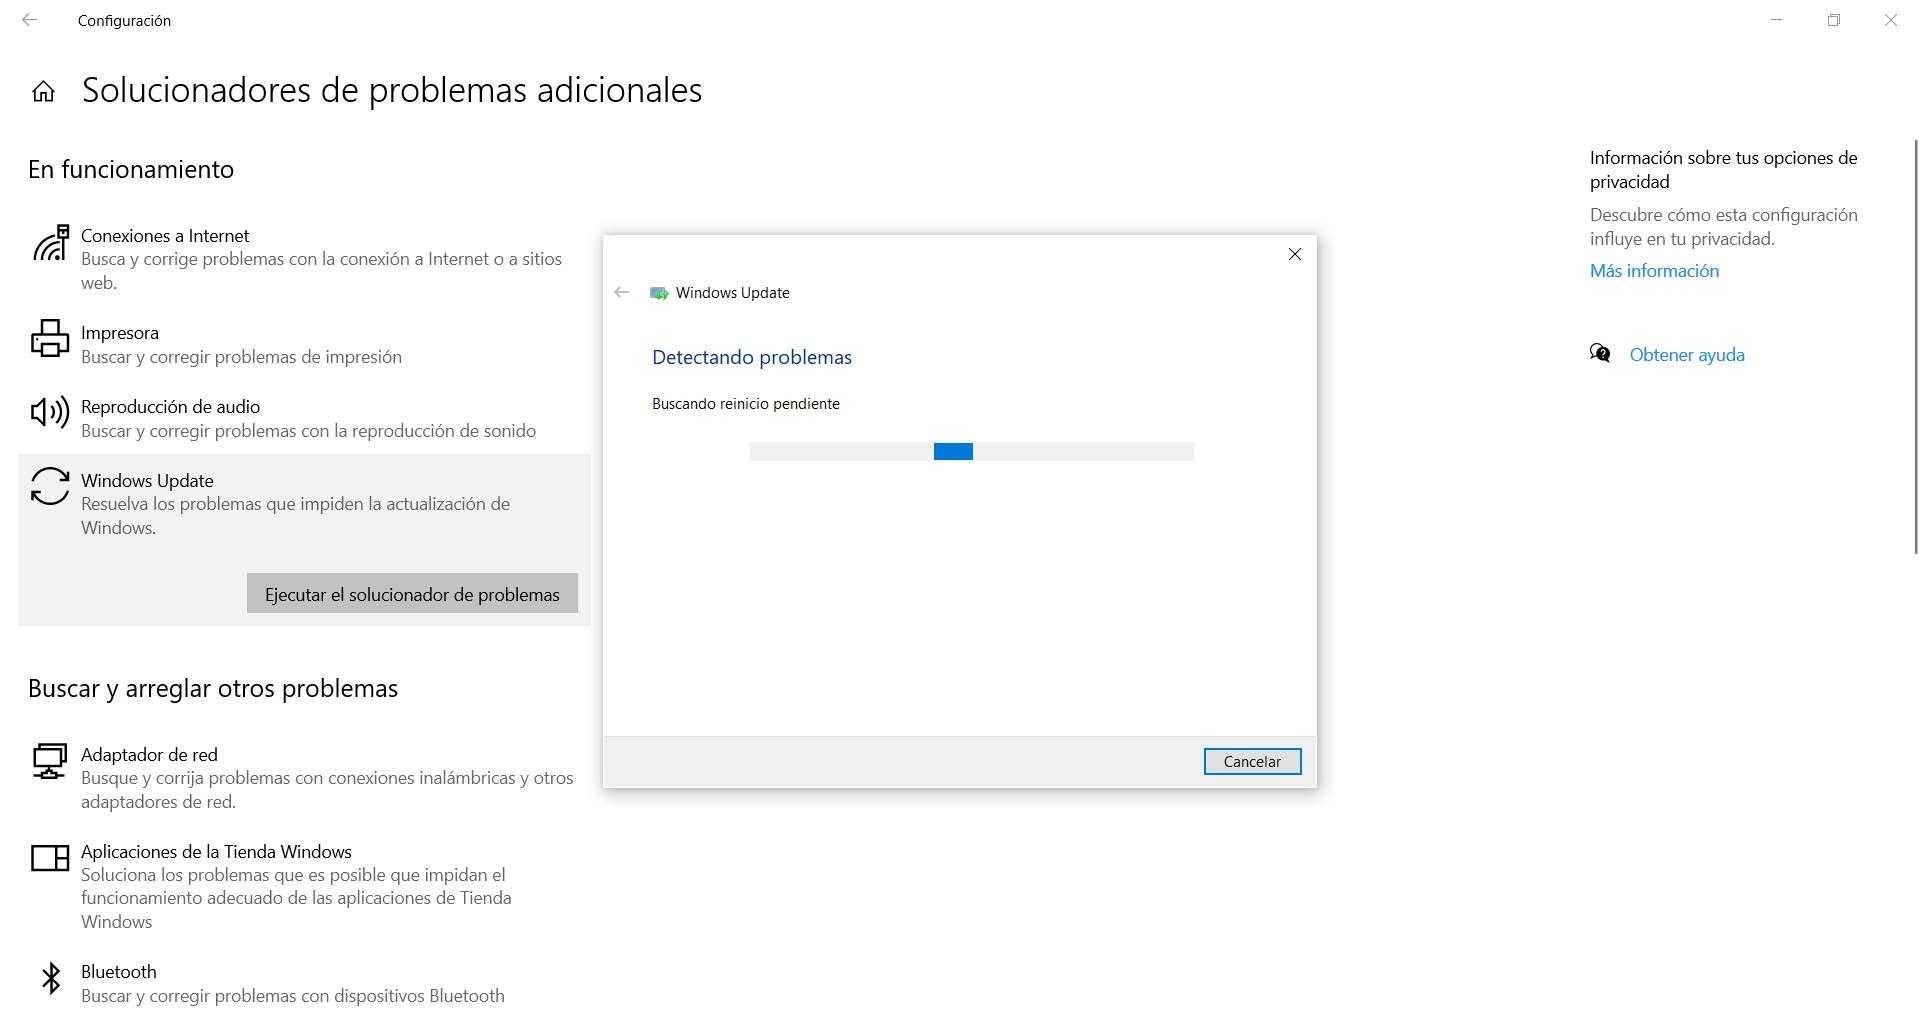Select Aplicaciones de la Tienda Windows title
The image size is (1920, 1017).
pyautogui.click(x=216, y=852)
